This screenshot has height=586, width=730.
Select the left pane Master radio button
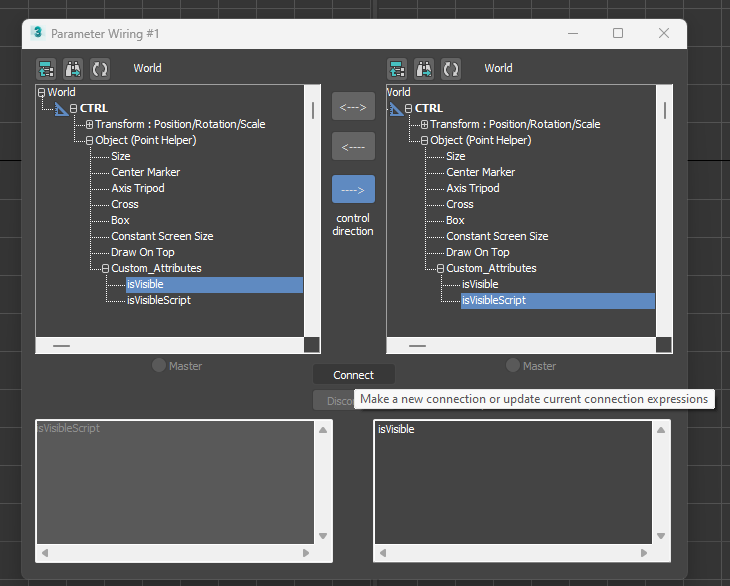pos(159,366)
